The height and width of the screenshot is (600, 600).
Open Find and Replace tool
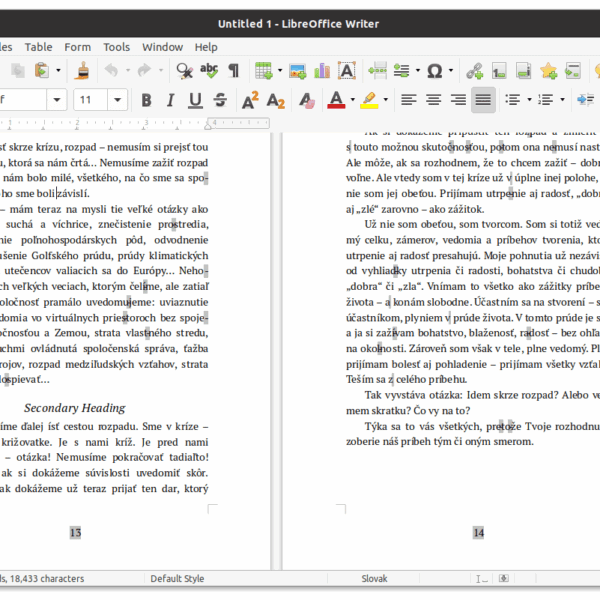184,71
